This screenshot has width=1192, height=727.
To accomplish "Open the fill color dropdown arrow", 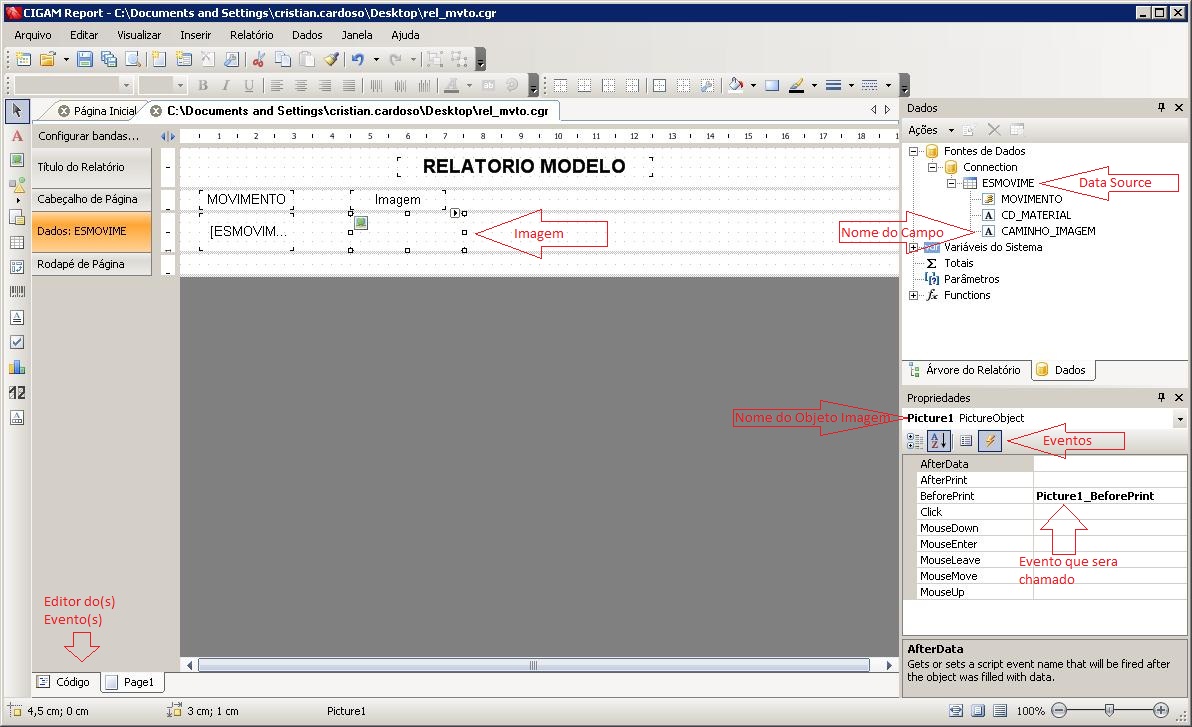I will 753,85.
